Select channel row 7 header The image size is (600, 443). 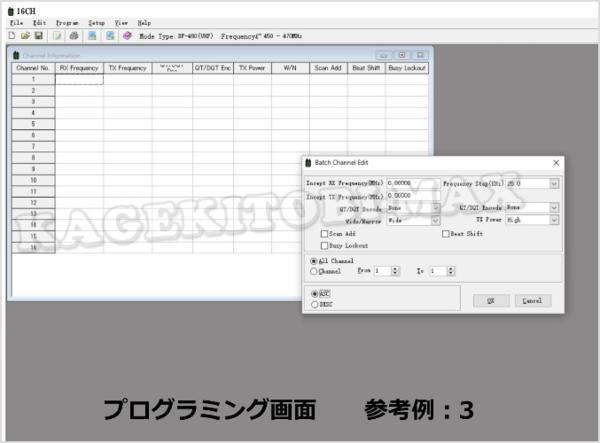pos(33,147)
